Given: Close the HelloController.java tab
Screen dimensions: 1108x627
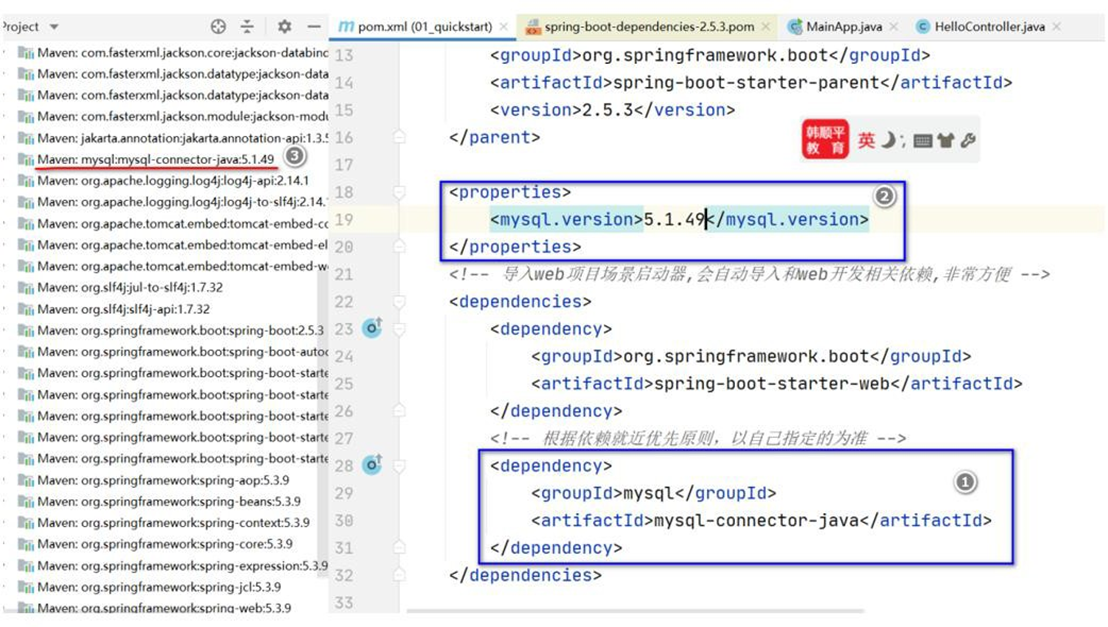Looking at the screenshot, I should point(1056,27).
